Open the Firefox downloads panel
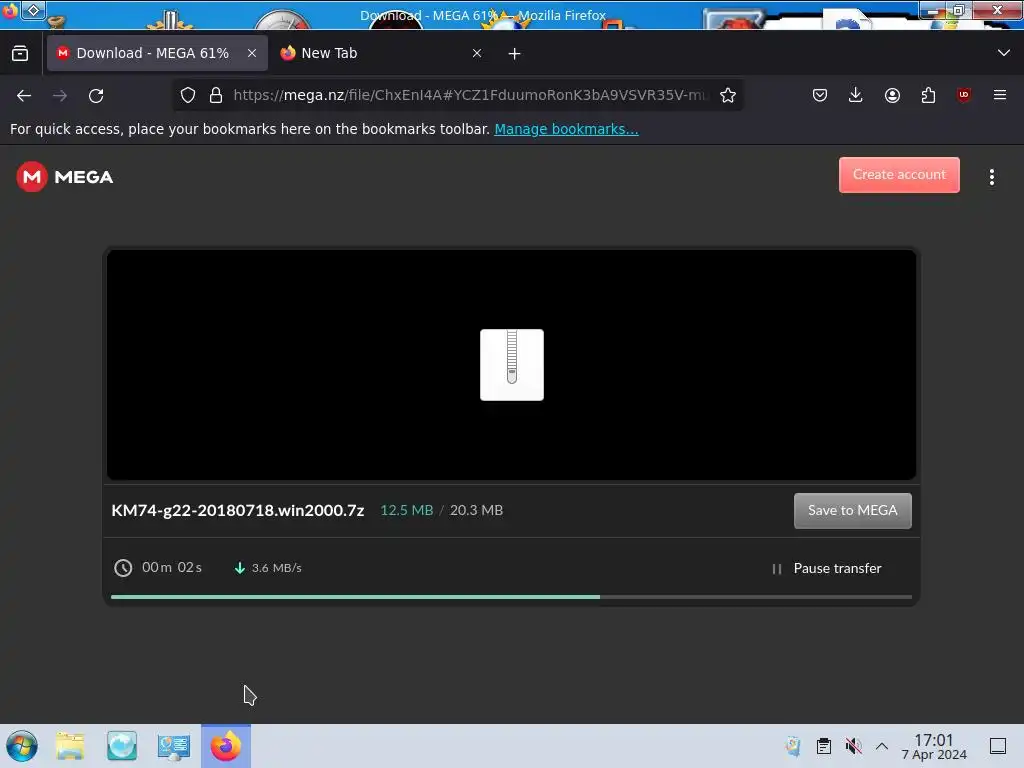 [856, 95]
